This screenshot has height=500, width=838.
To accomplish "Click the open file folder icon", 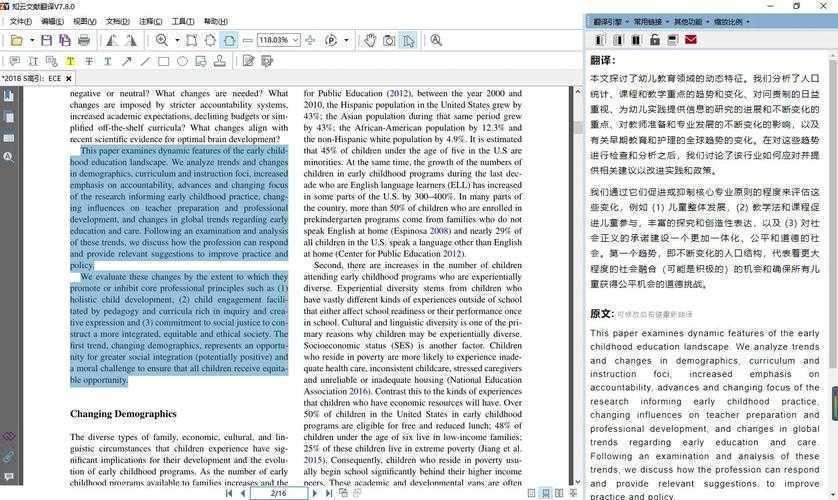I will click(17, 41).
